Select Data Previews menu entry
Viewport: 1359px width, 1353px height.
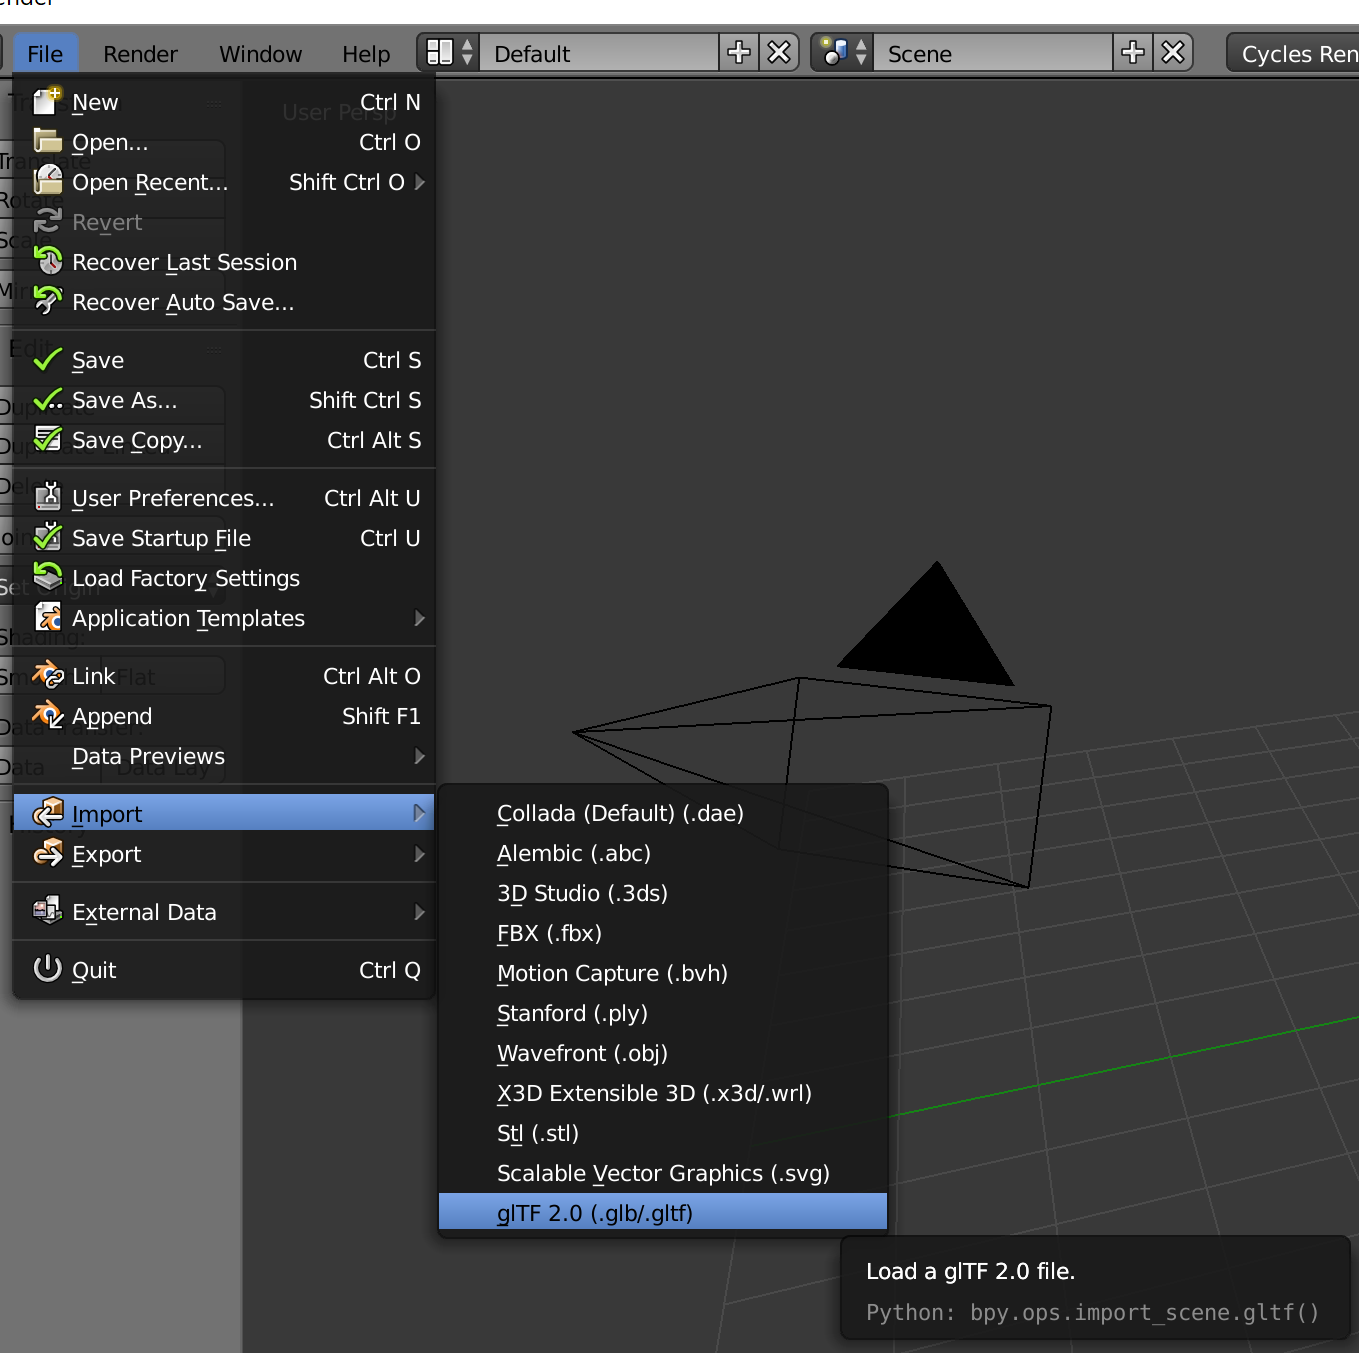tap(224, 756)
